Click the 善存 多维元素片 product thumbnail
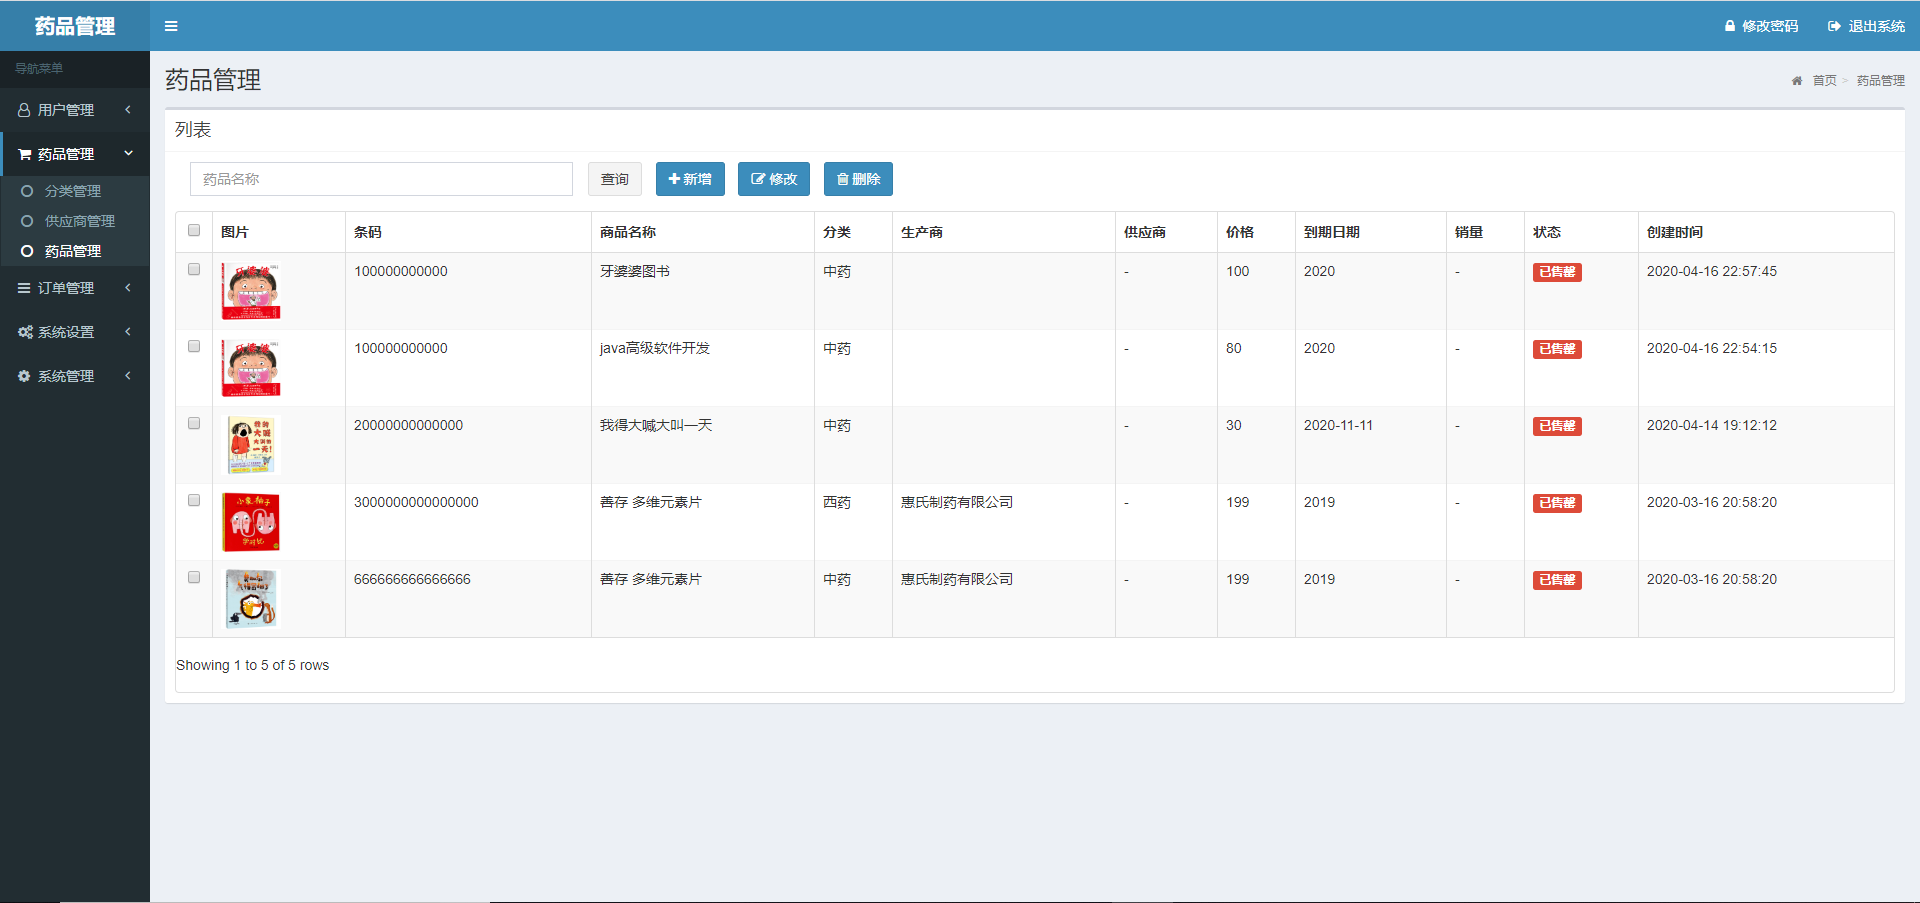Image resolution: width=1920 pixels, height=903 pixels. (251, 521)
